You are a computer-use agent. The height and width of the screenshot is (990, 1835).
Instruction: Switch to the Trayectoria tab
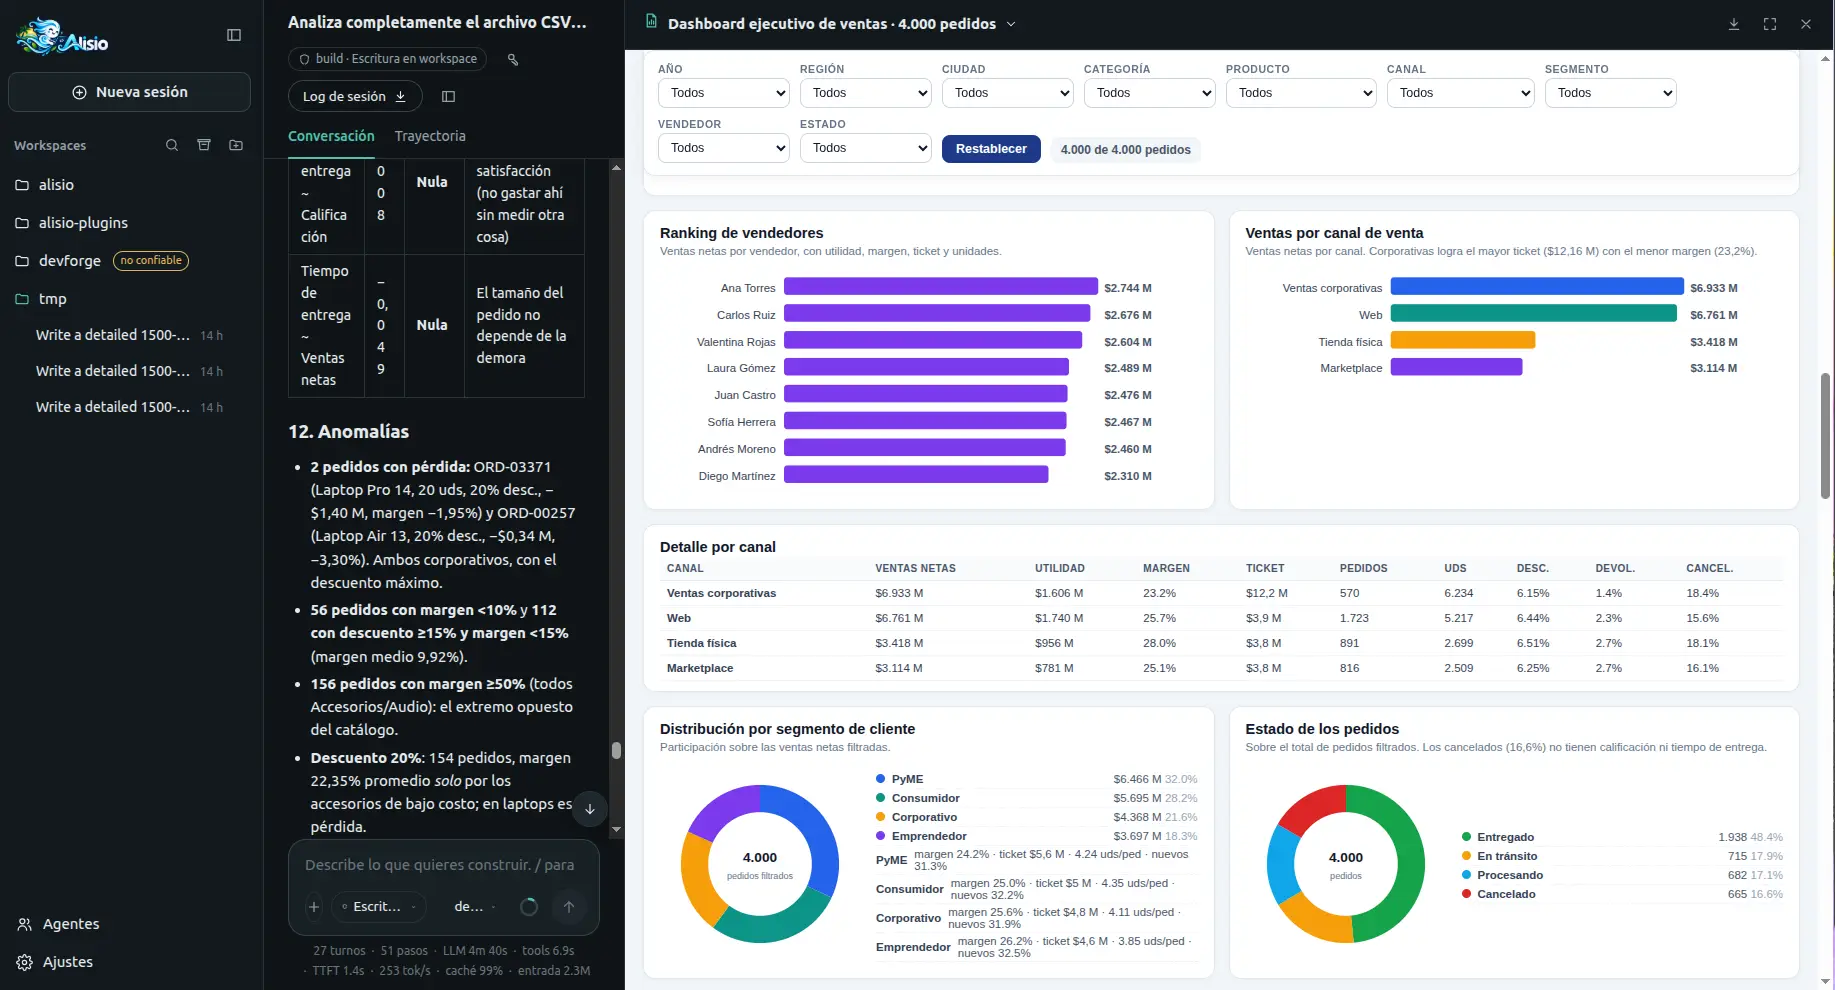430,136
